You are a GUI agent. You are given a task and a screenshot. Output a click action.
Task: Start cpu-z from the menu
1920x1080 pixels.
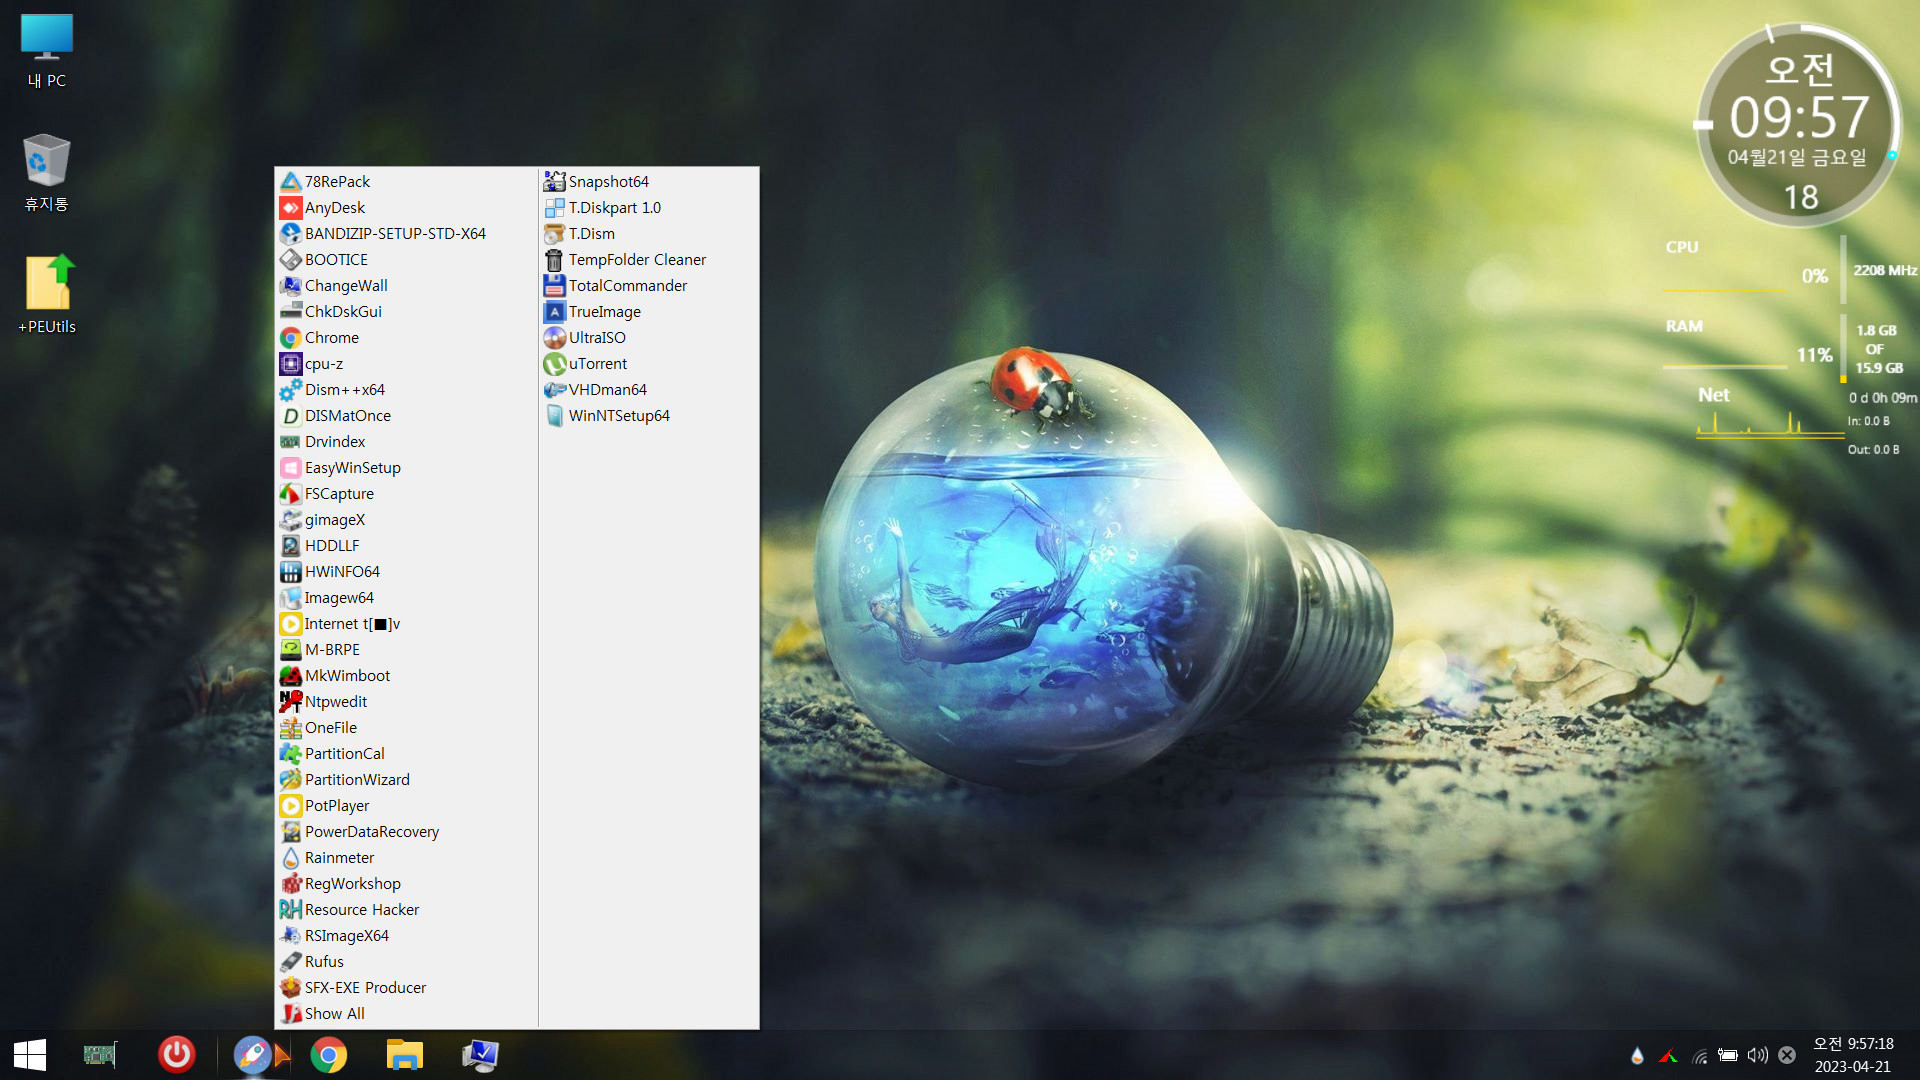pyautogui.click(x=407, y=363)
